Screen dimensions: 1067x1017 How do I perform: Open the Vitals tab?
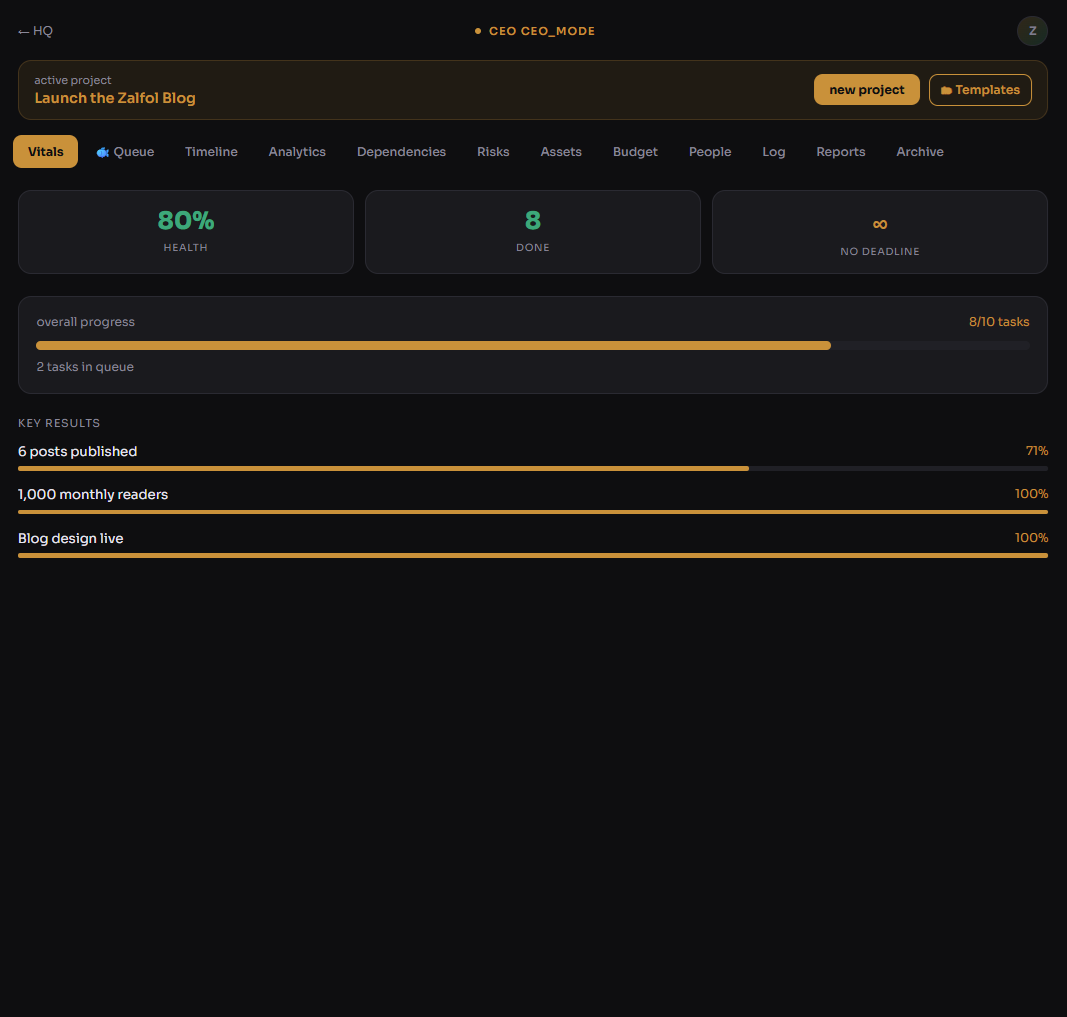(x=45, y=152)
